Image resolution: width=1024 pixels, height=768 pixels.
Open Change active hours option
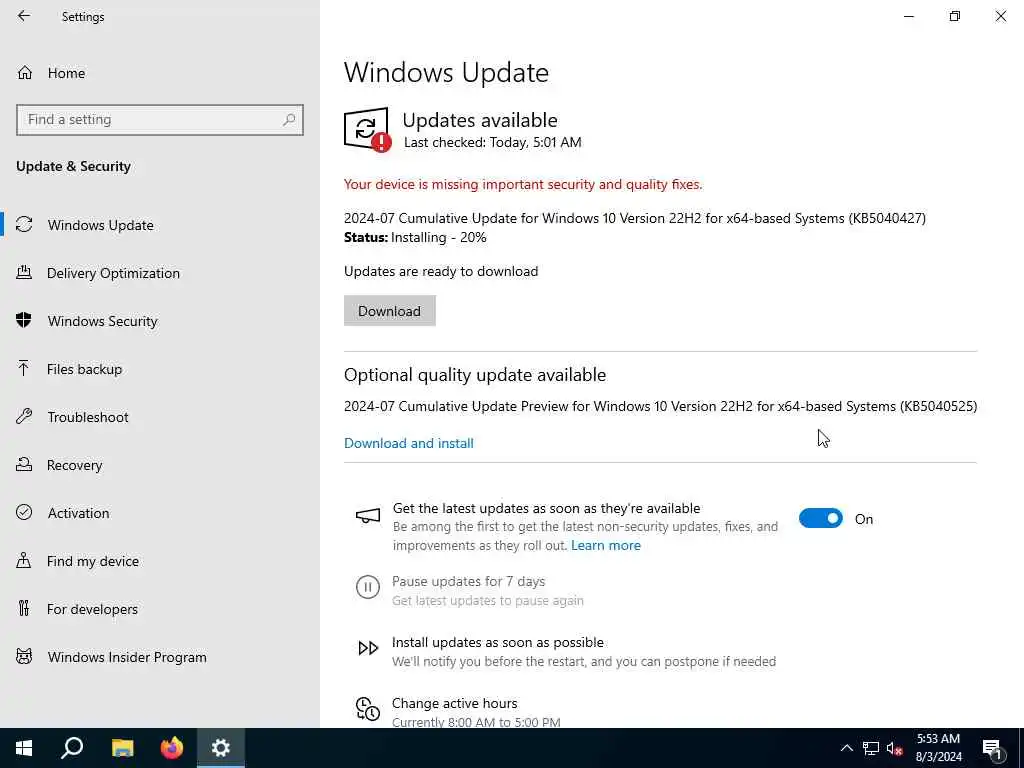tap(455, 703)
